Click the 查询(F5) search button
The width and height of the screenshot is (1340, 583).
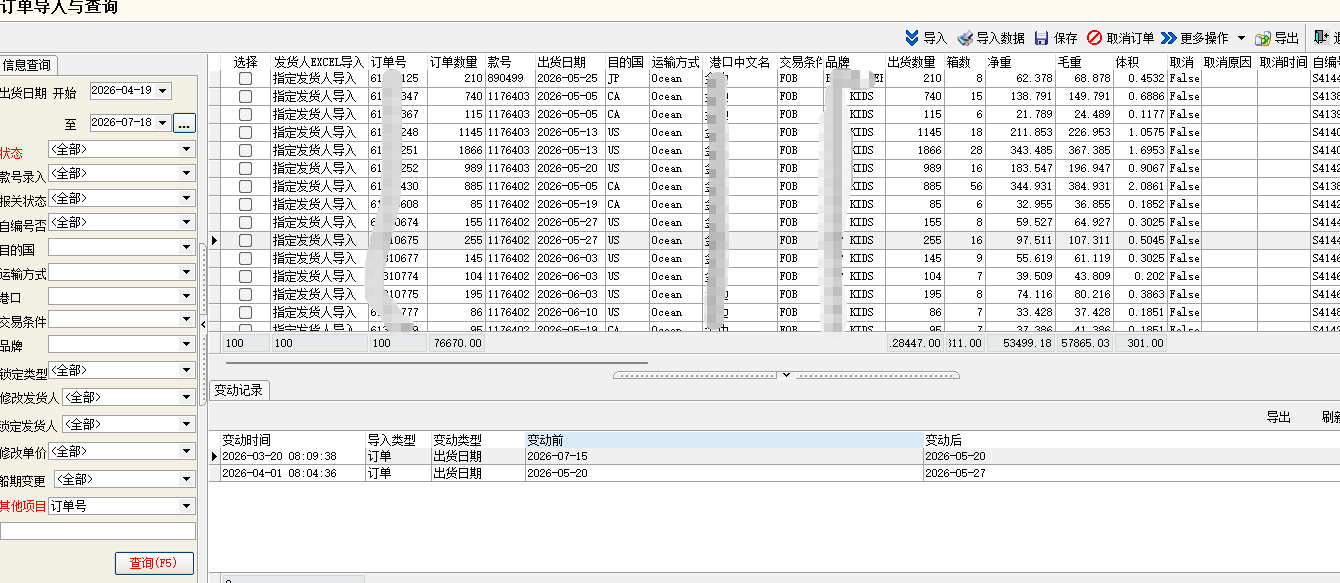tap(154, 563)
